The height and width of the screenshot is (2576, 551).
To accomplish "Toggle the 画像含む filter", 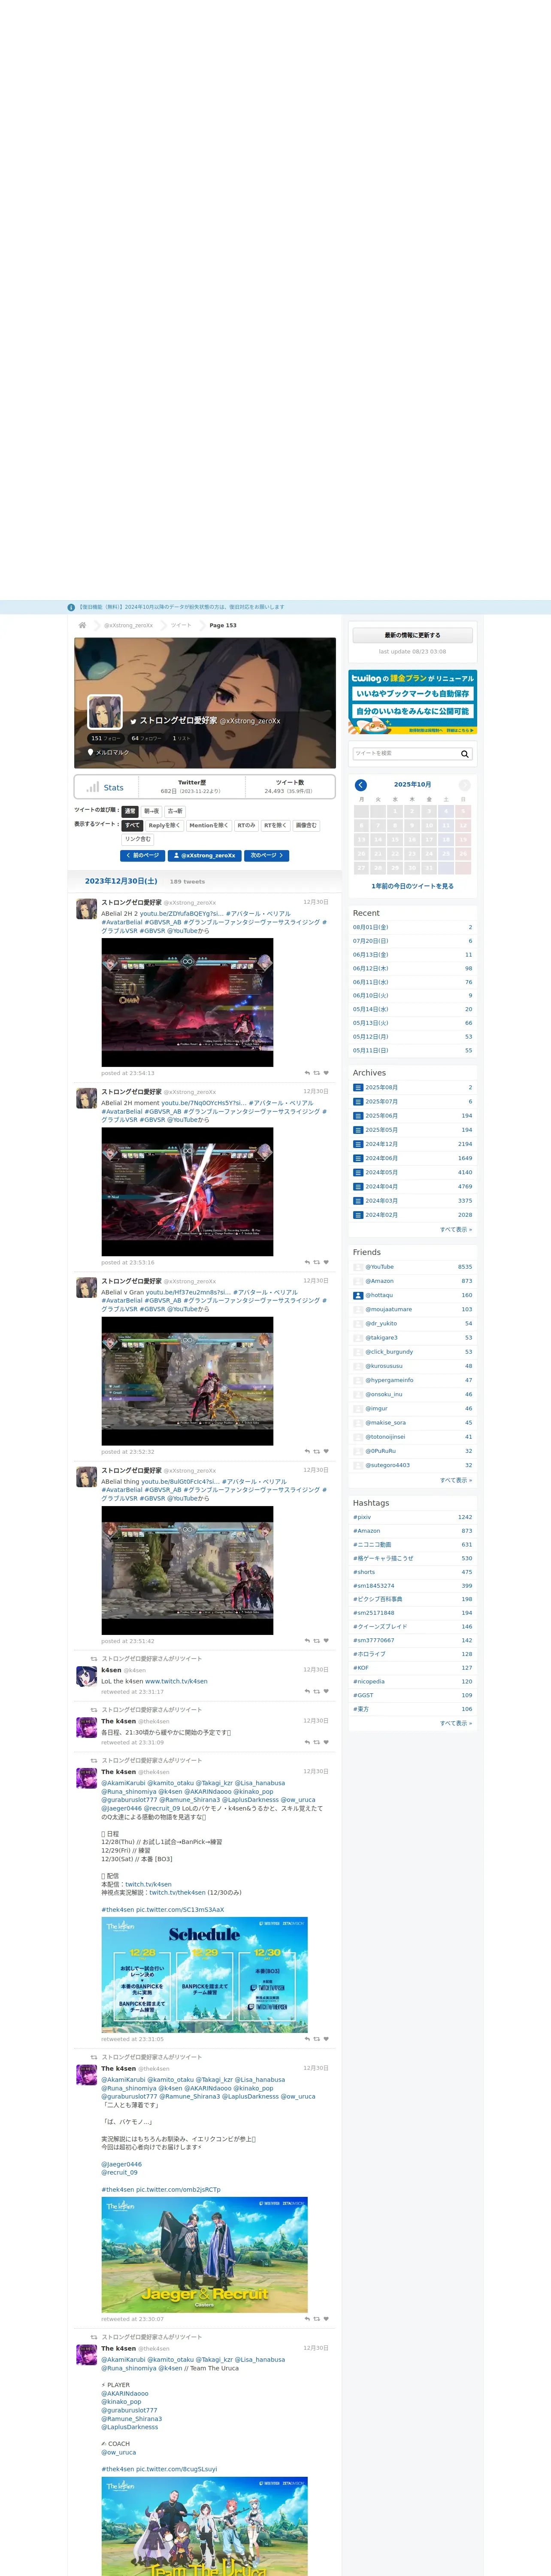I will pyautogui.click(x=306, y=825).
